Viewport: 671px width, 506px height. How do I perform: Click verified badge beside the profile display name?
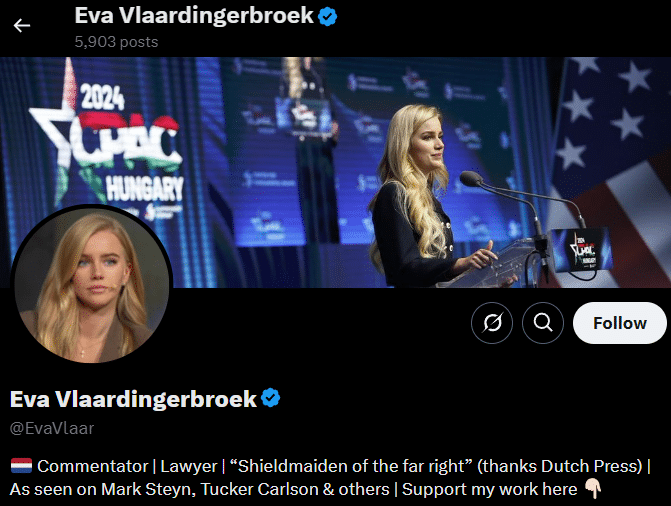pyautogui.click(x=270, y=398)
